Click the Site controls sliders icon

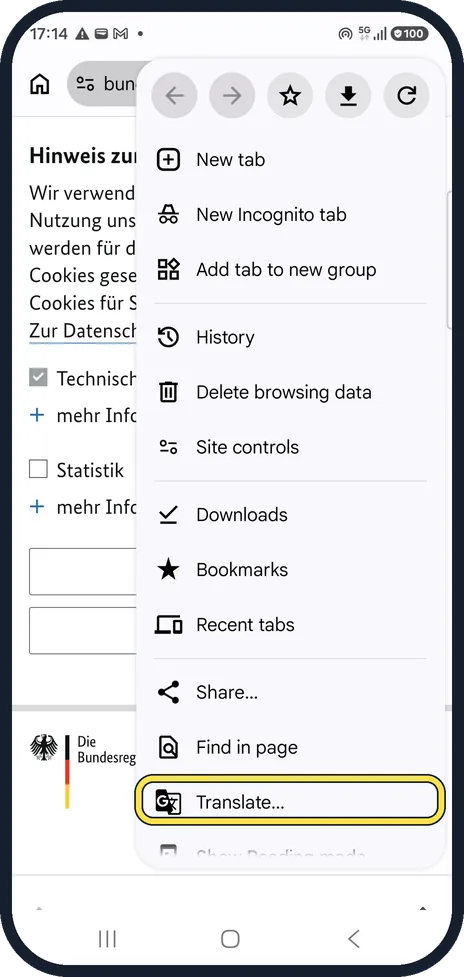pos(168,447)
